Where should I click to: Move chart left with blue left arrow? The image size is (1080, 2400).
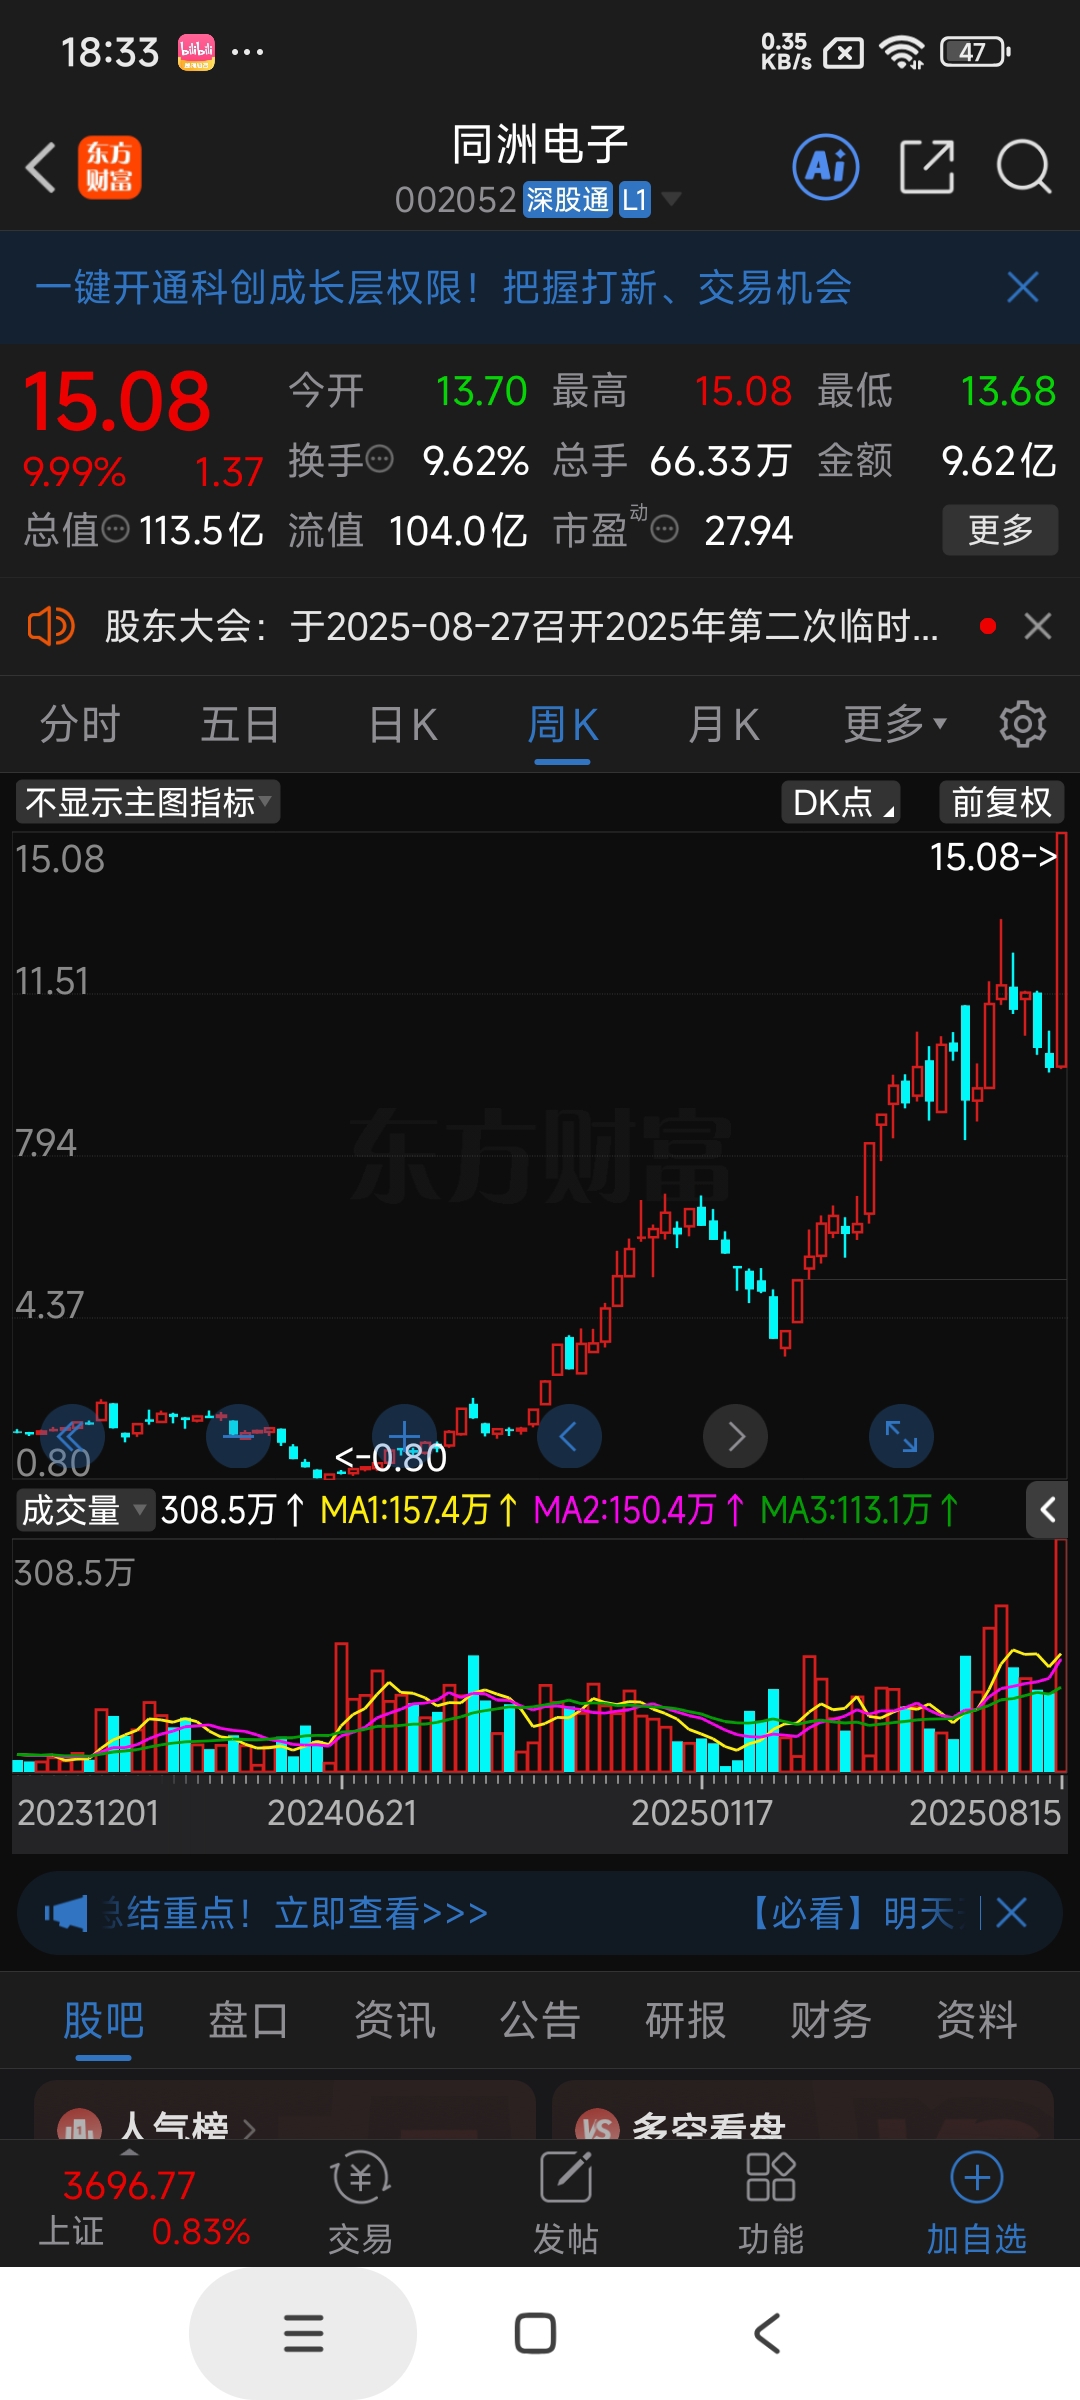569,1437
